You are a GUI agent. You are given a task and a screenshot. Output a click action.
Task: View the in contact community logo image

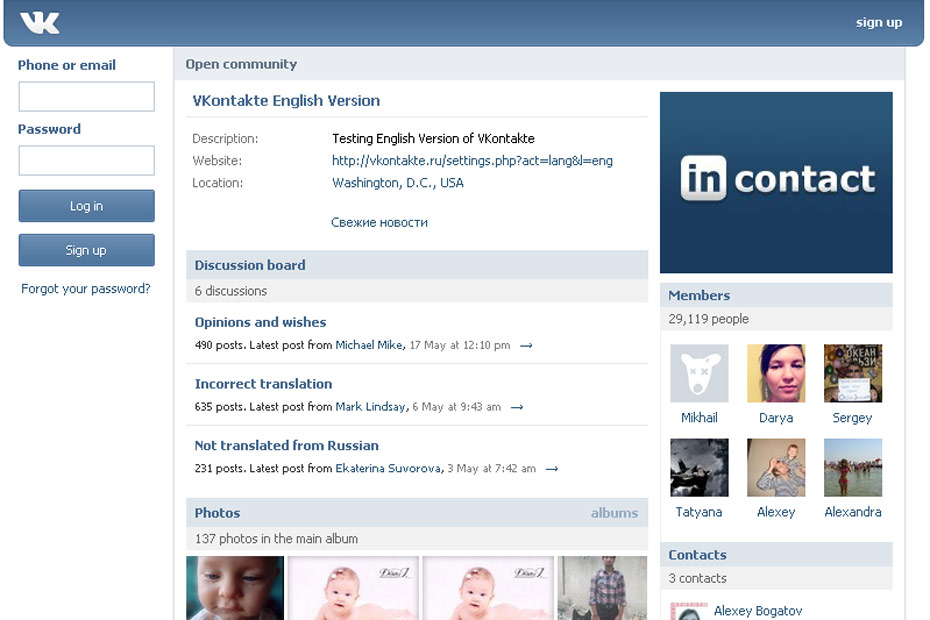(x=776, y=183)
